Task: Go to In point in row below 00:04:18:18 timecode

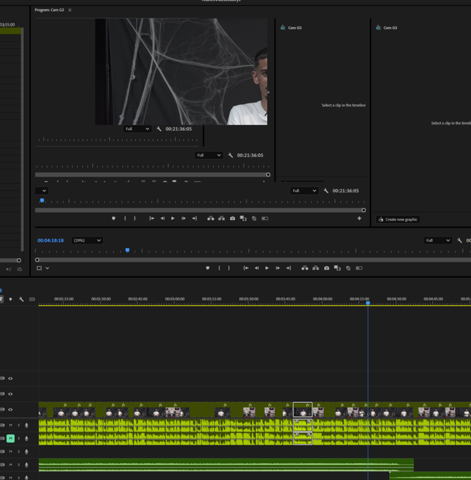Action: pos(246,268)
